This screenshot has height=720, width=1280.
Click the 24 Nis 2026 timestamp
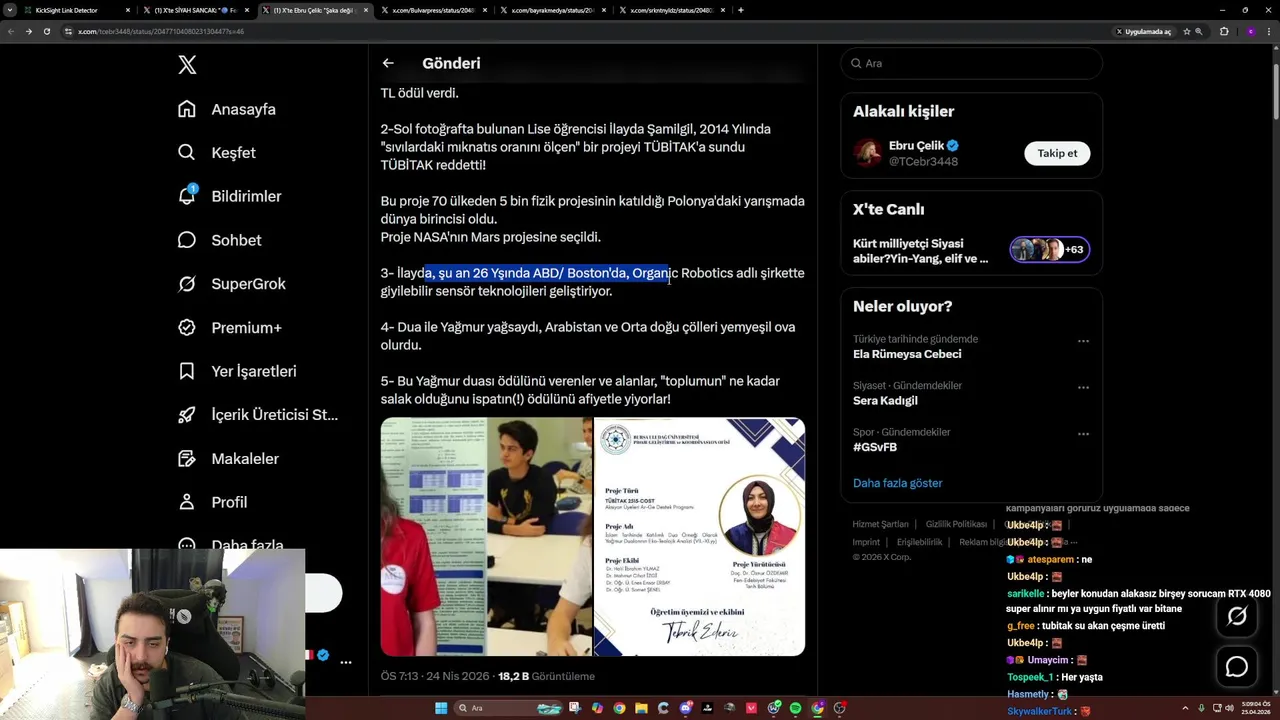click(x=435, y=676)
